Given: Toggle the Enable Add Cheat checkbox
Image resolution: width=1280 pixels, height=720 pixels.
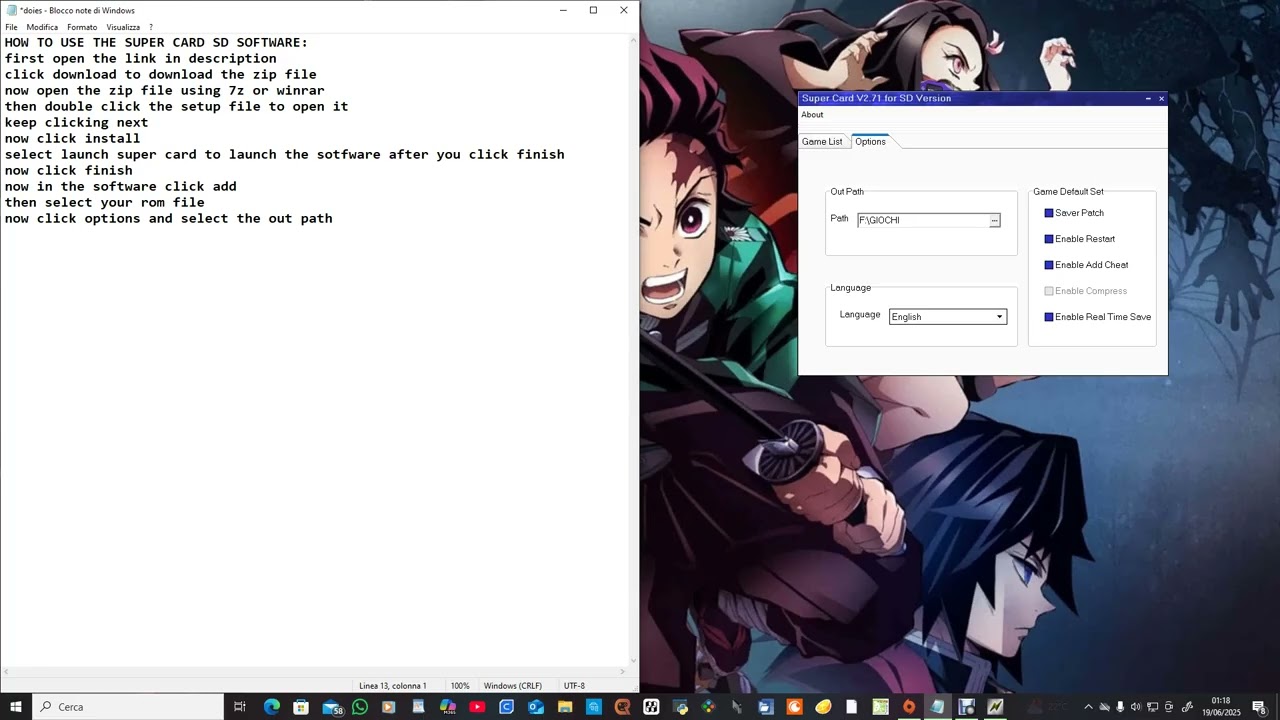Looking at the screenshot, I should tap(1049, 265).
